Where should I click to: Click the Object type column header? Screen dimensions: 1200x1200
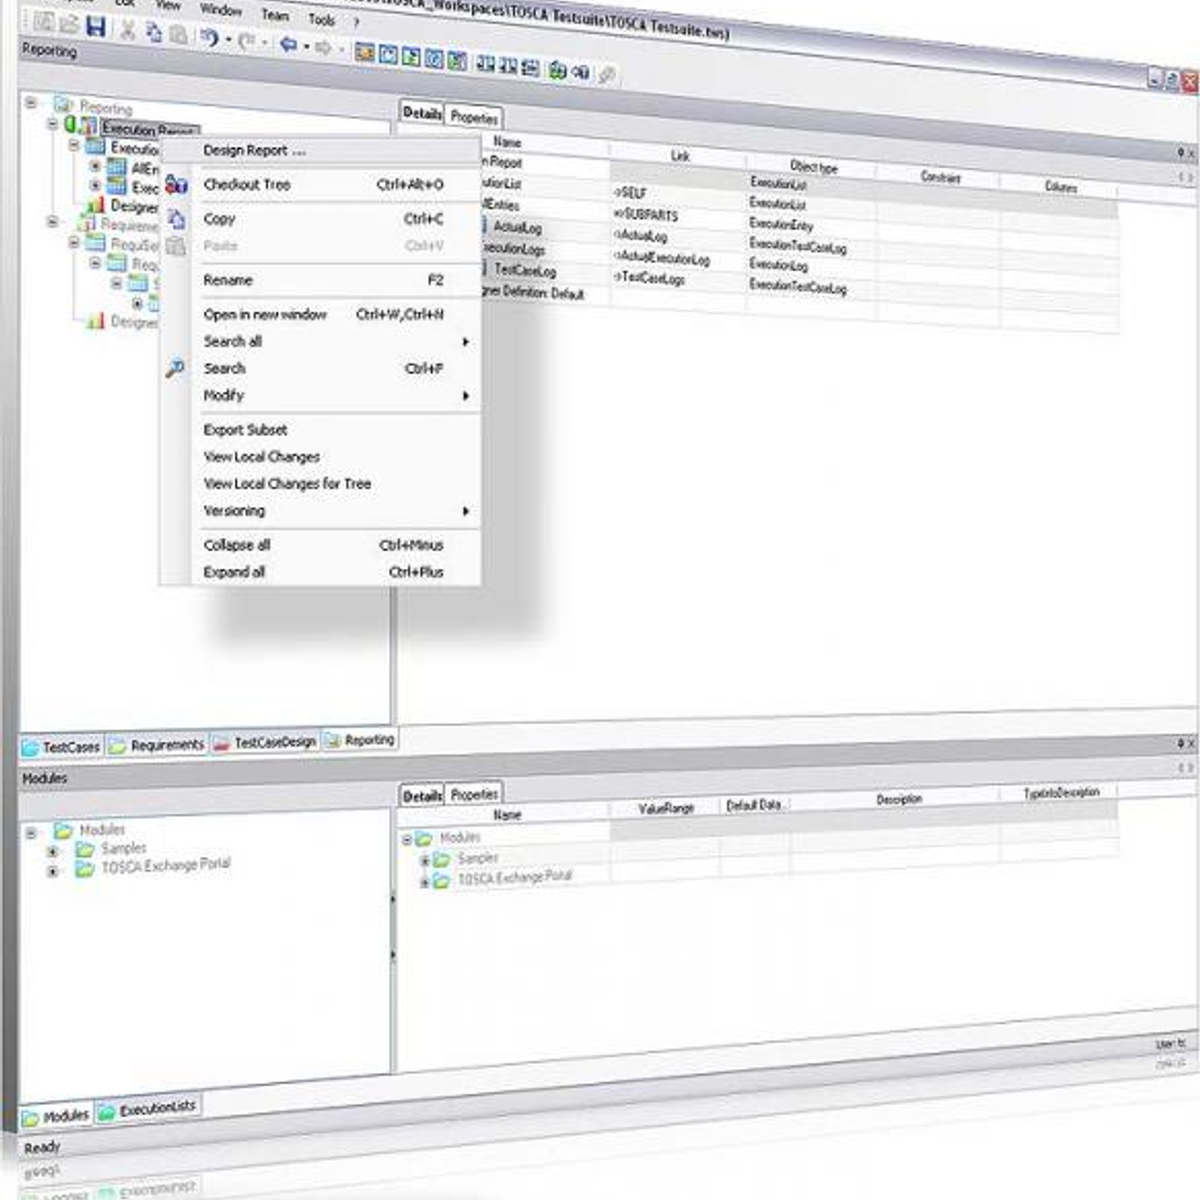(813, 167)
